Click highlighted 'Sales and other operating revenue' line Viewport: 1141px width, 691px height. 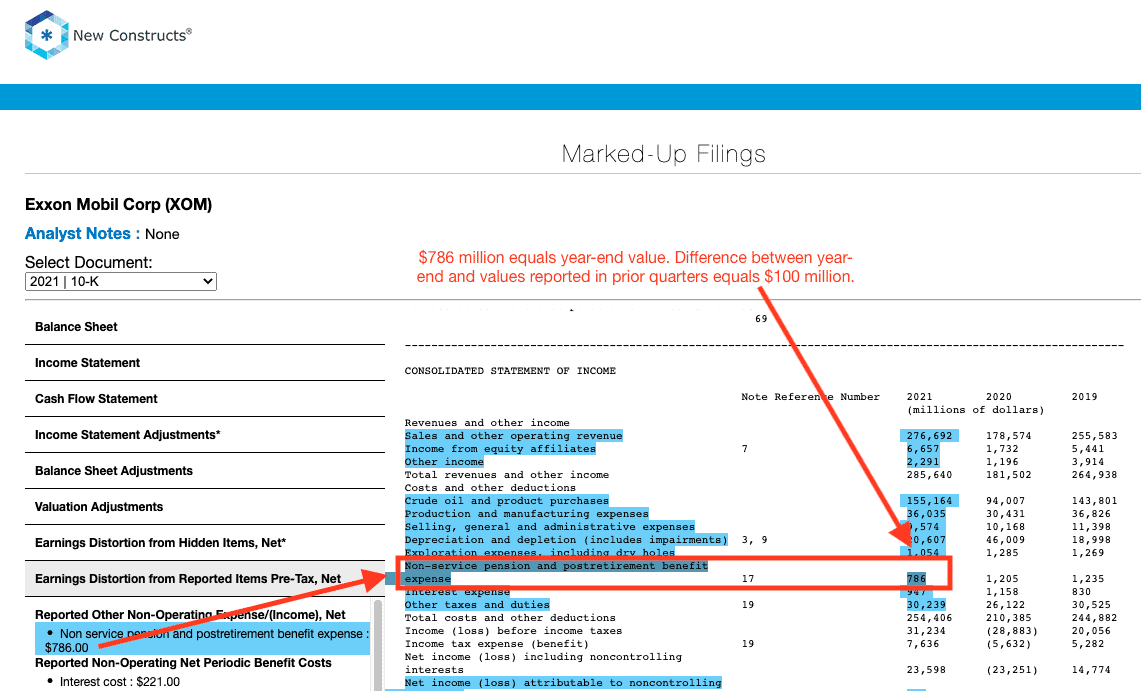pos(513,436)
